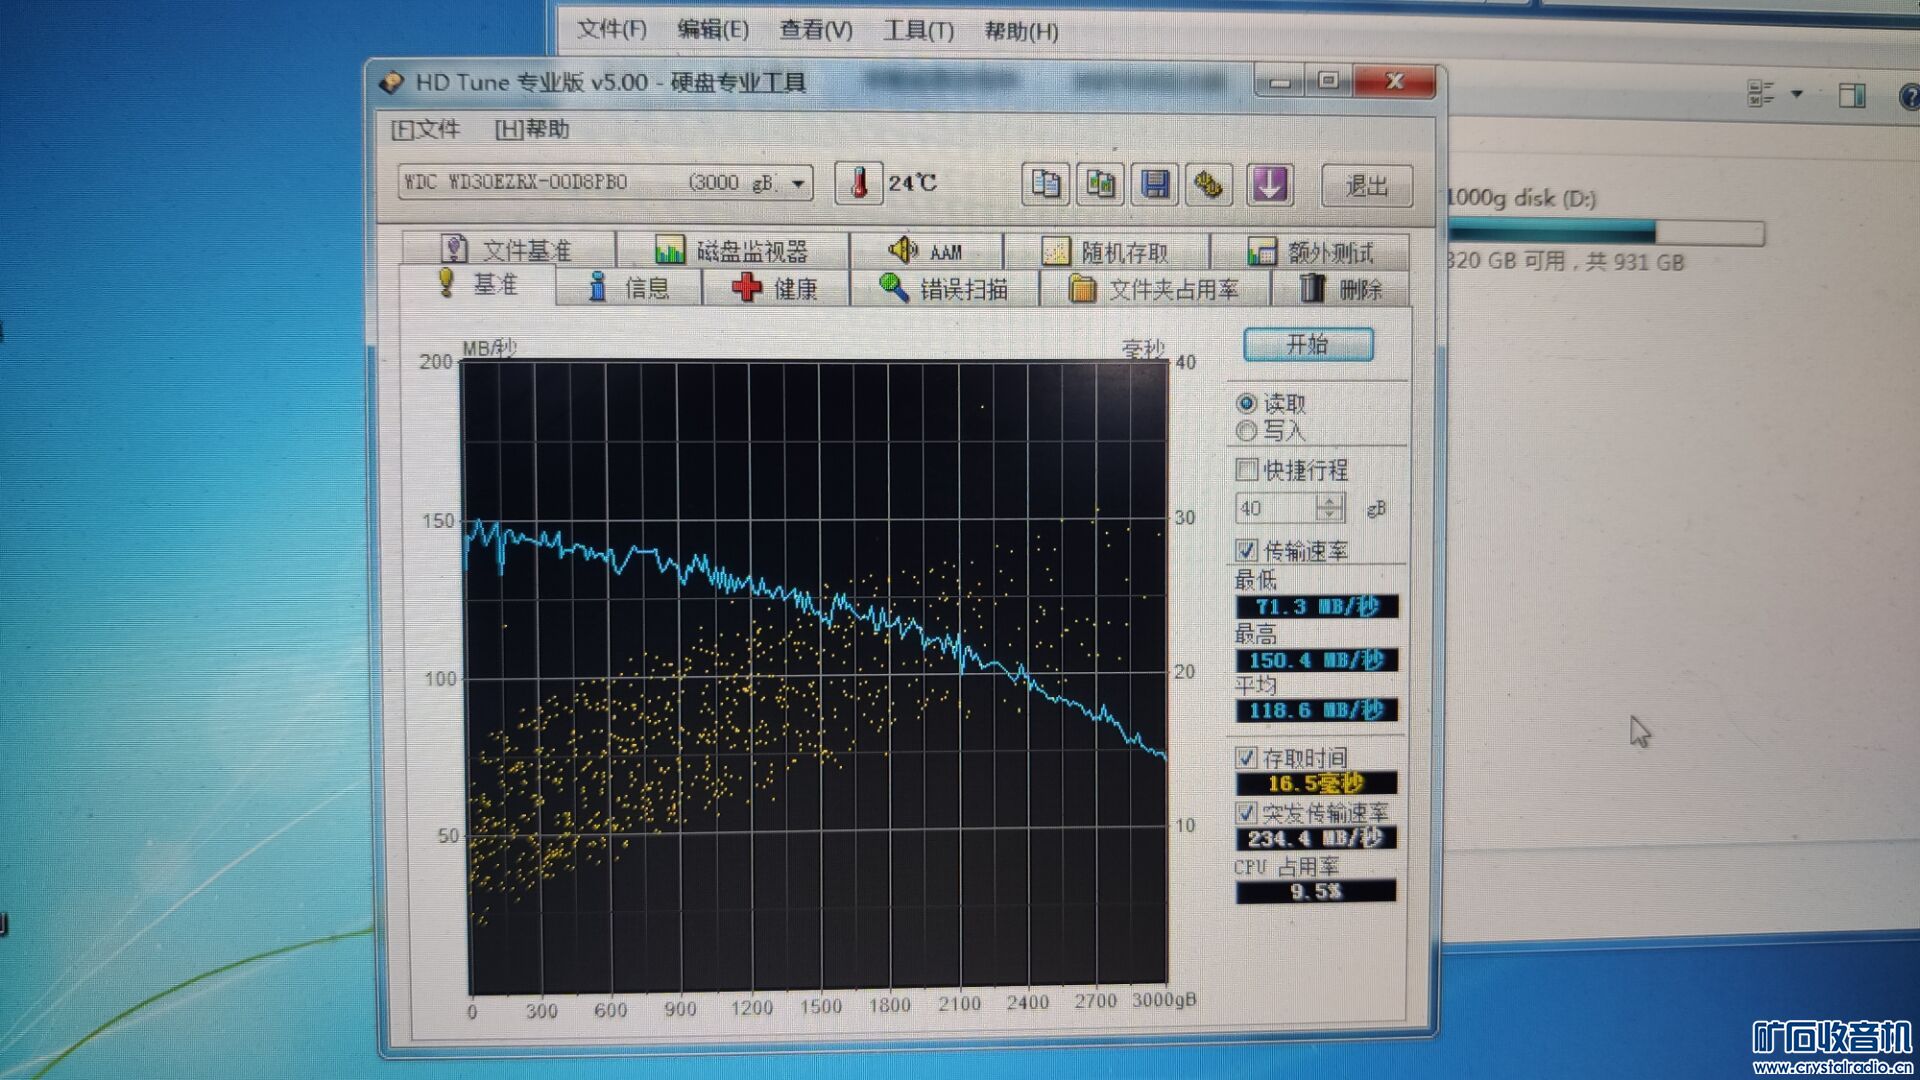Open the 删除 erase tab
This screenshot has height=1080, width=1920.
pos(1341,290)
